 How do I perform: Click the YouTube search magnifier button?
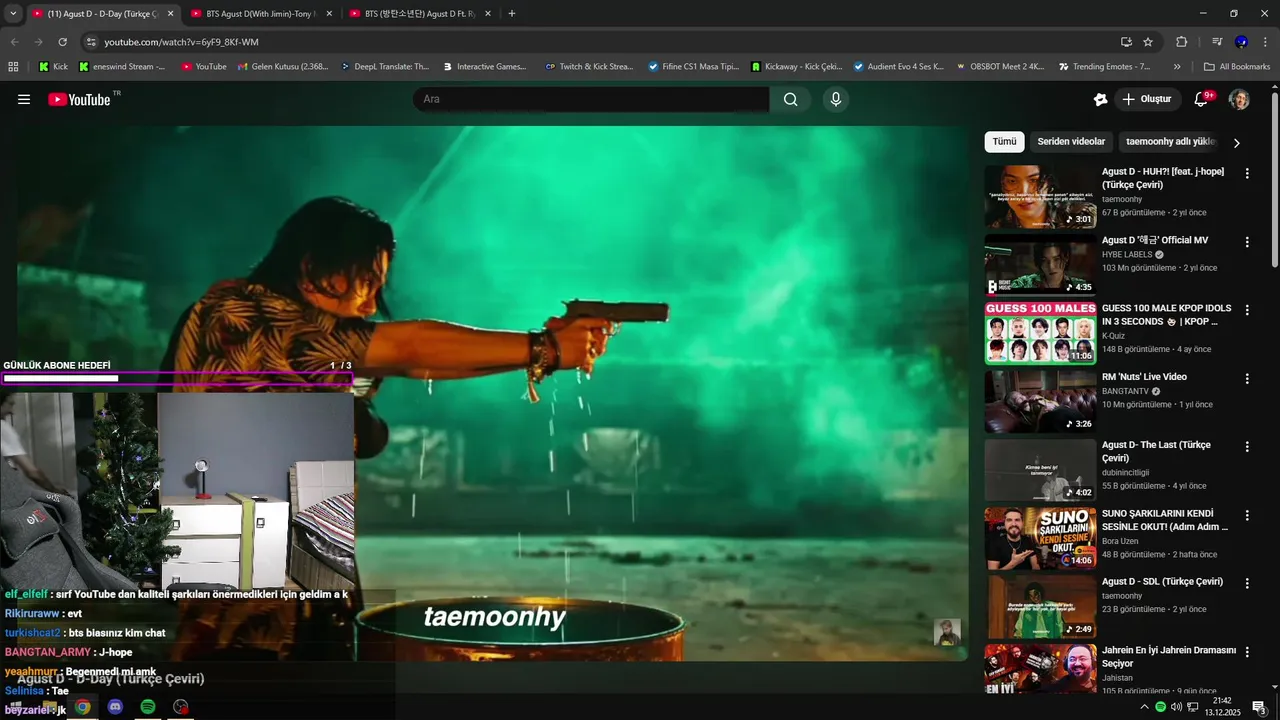coord(790,99)
